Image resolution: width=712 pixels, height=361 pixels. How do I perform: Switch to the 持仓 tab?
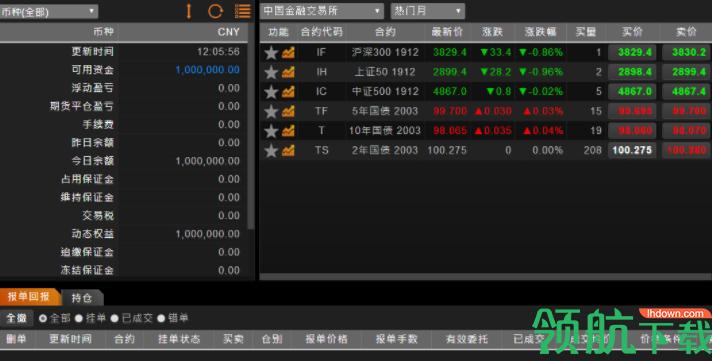click(82, 298)
